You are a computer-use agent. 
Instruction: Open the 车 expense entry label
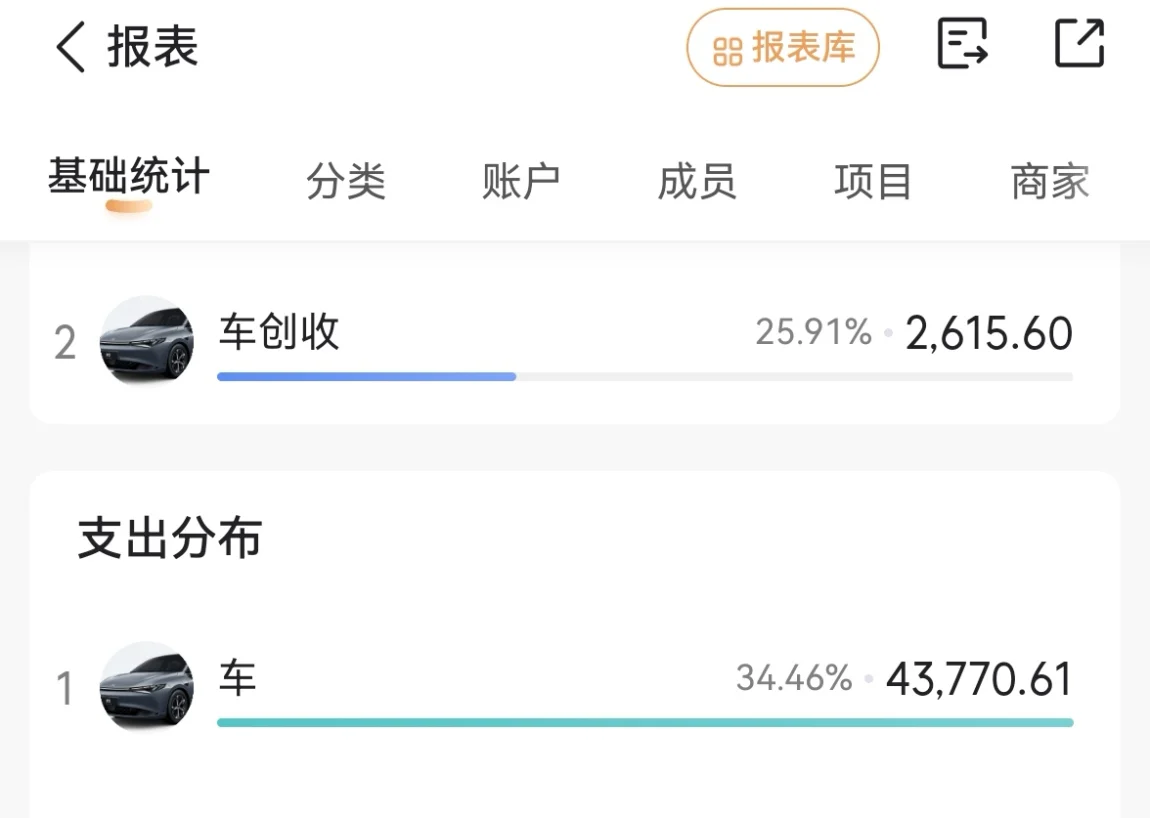point(238,678)
